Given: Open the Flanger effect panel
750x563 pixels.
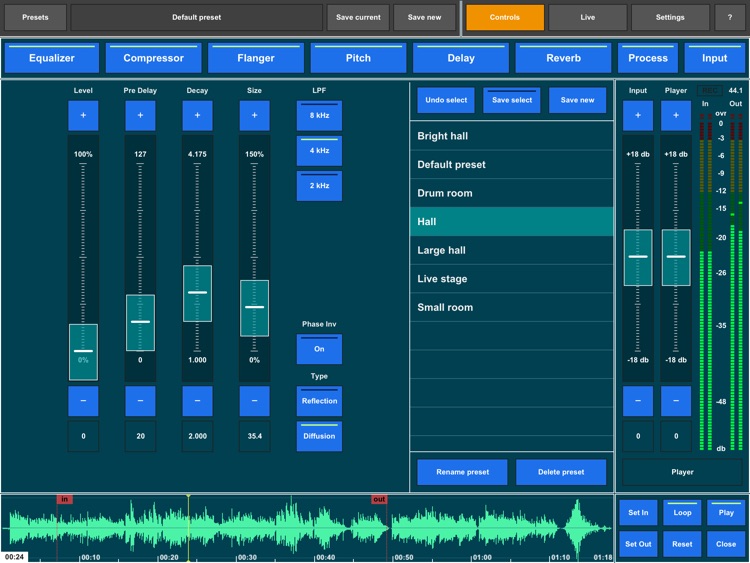Looking at the screenshot, I should pos(256,58).
